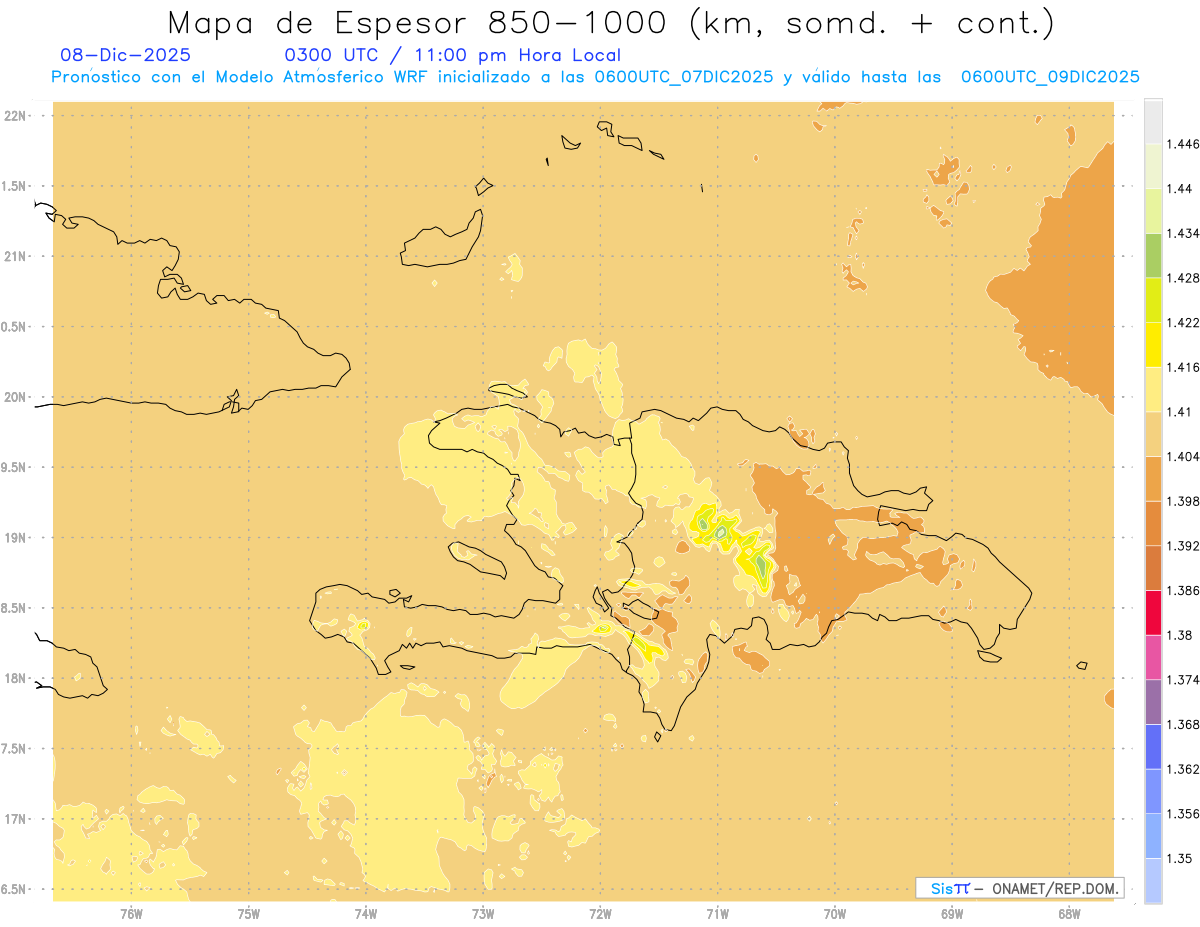Click the 1.374 colorbar value

[1184, 679]
